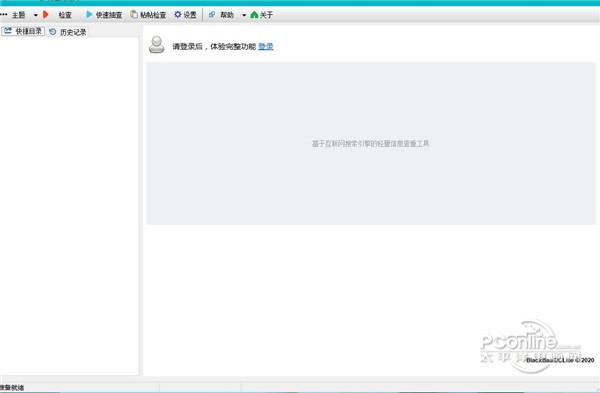Screen dimensions: 600x393
Task: Switch to the 快捷目录 tab
Action: [x=23, y=31]
